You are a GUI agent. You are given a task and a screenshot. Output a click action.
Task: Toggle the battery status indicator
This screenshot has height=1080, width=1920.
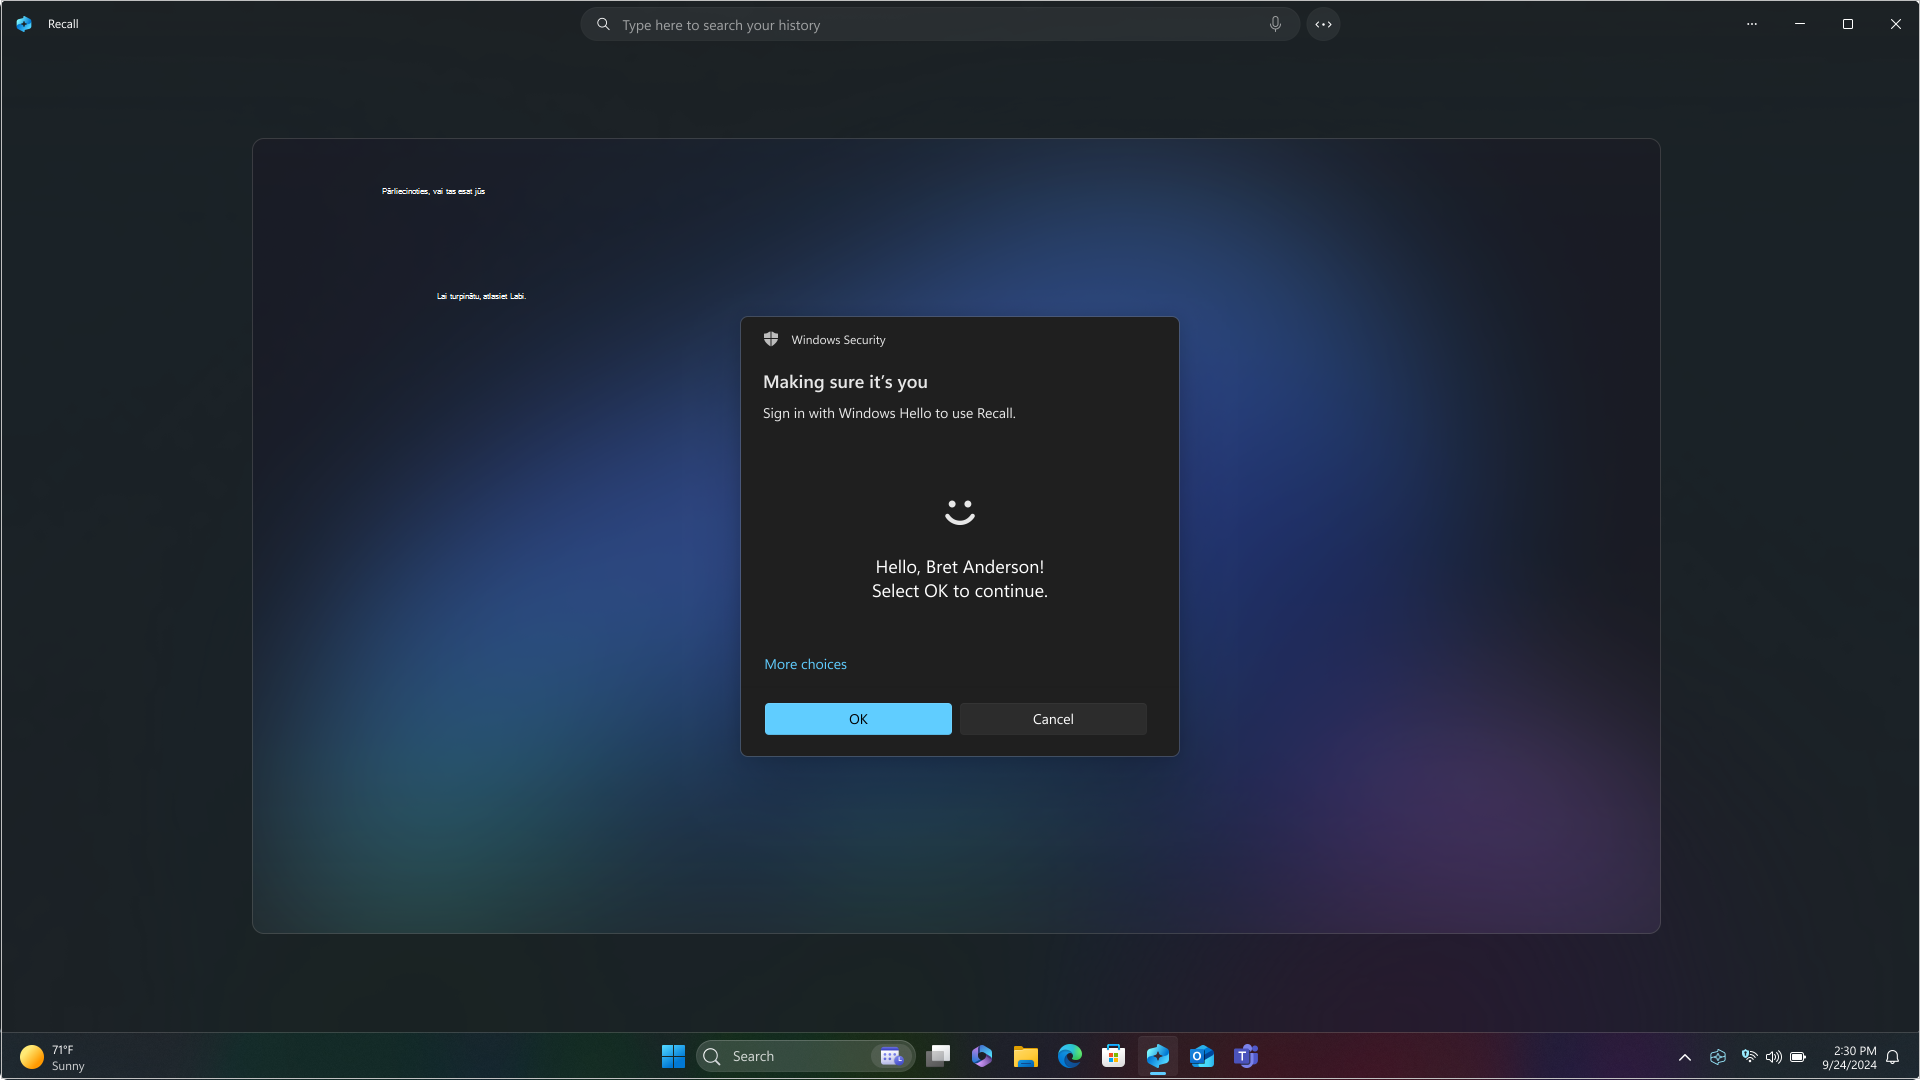click(1797, 1056)
